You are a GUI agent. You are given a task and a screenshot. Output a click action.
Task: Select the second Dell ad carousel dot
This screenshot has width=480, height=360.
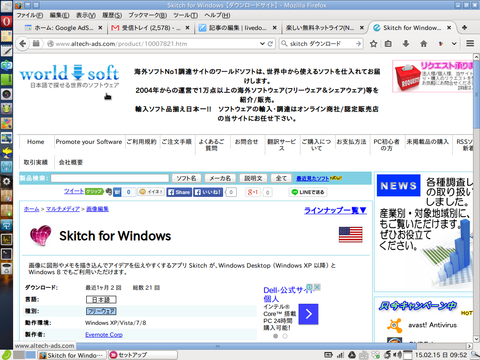click(x=285, y=336)
